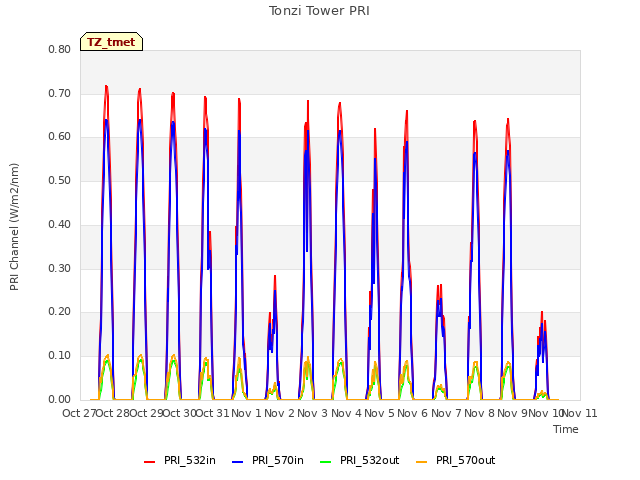640x480 pixels.
Task: Click the Nov 1 x-axis tick label
Action: tap(246, 413)
